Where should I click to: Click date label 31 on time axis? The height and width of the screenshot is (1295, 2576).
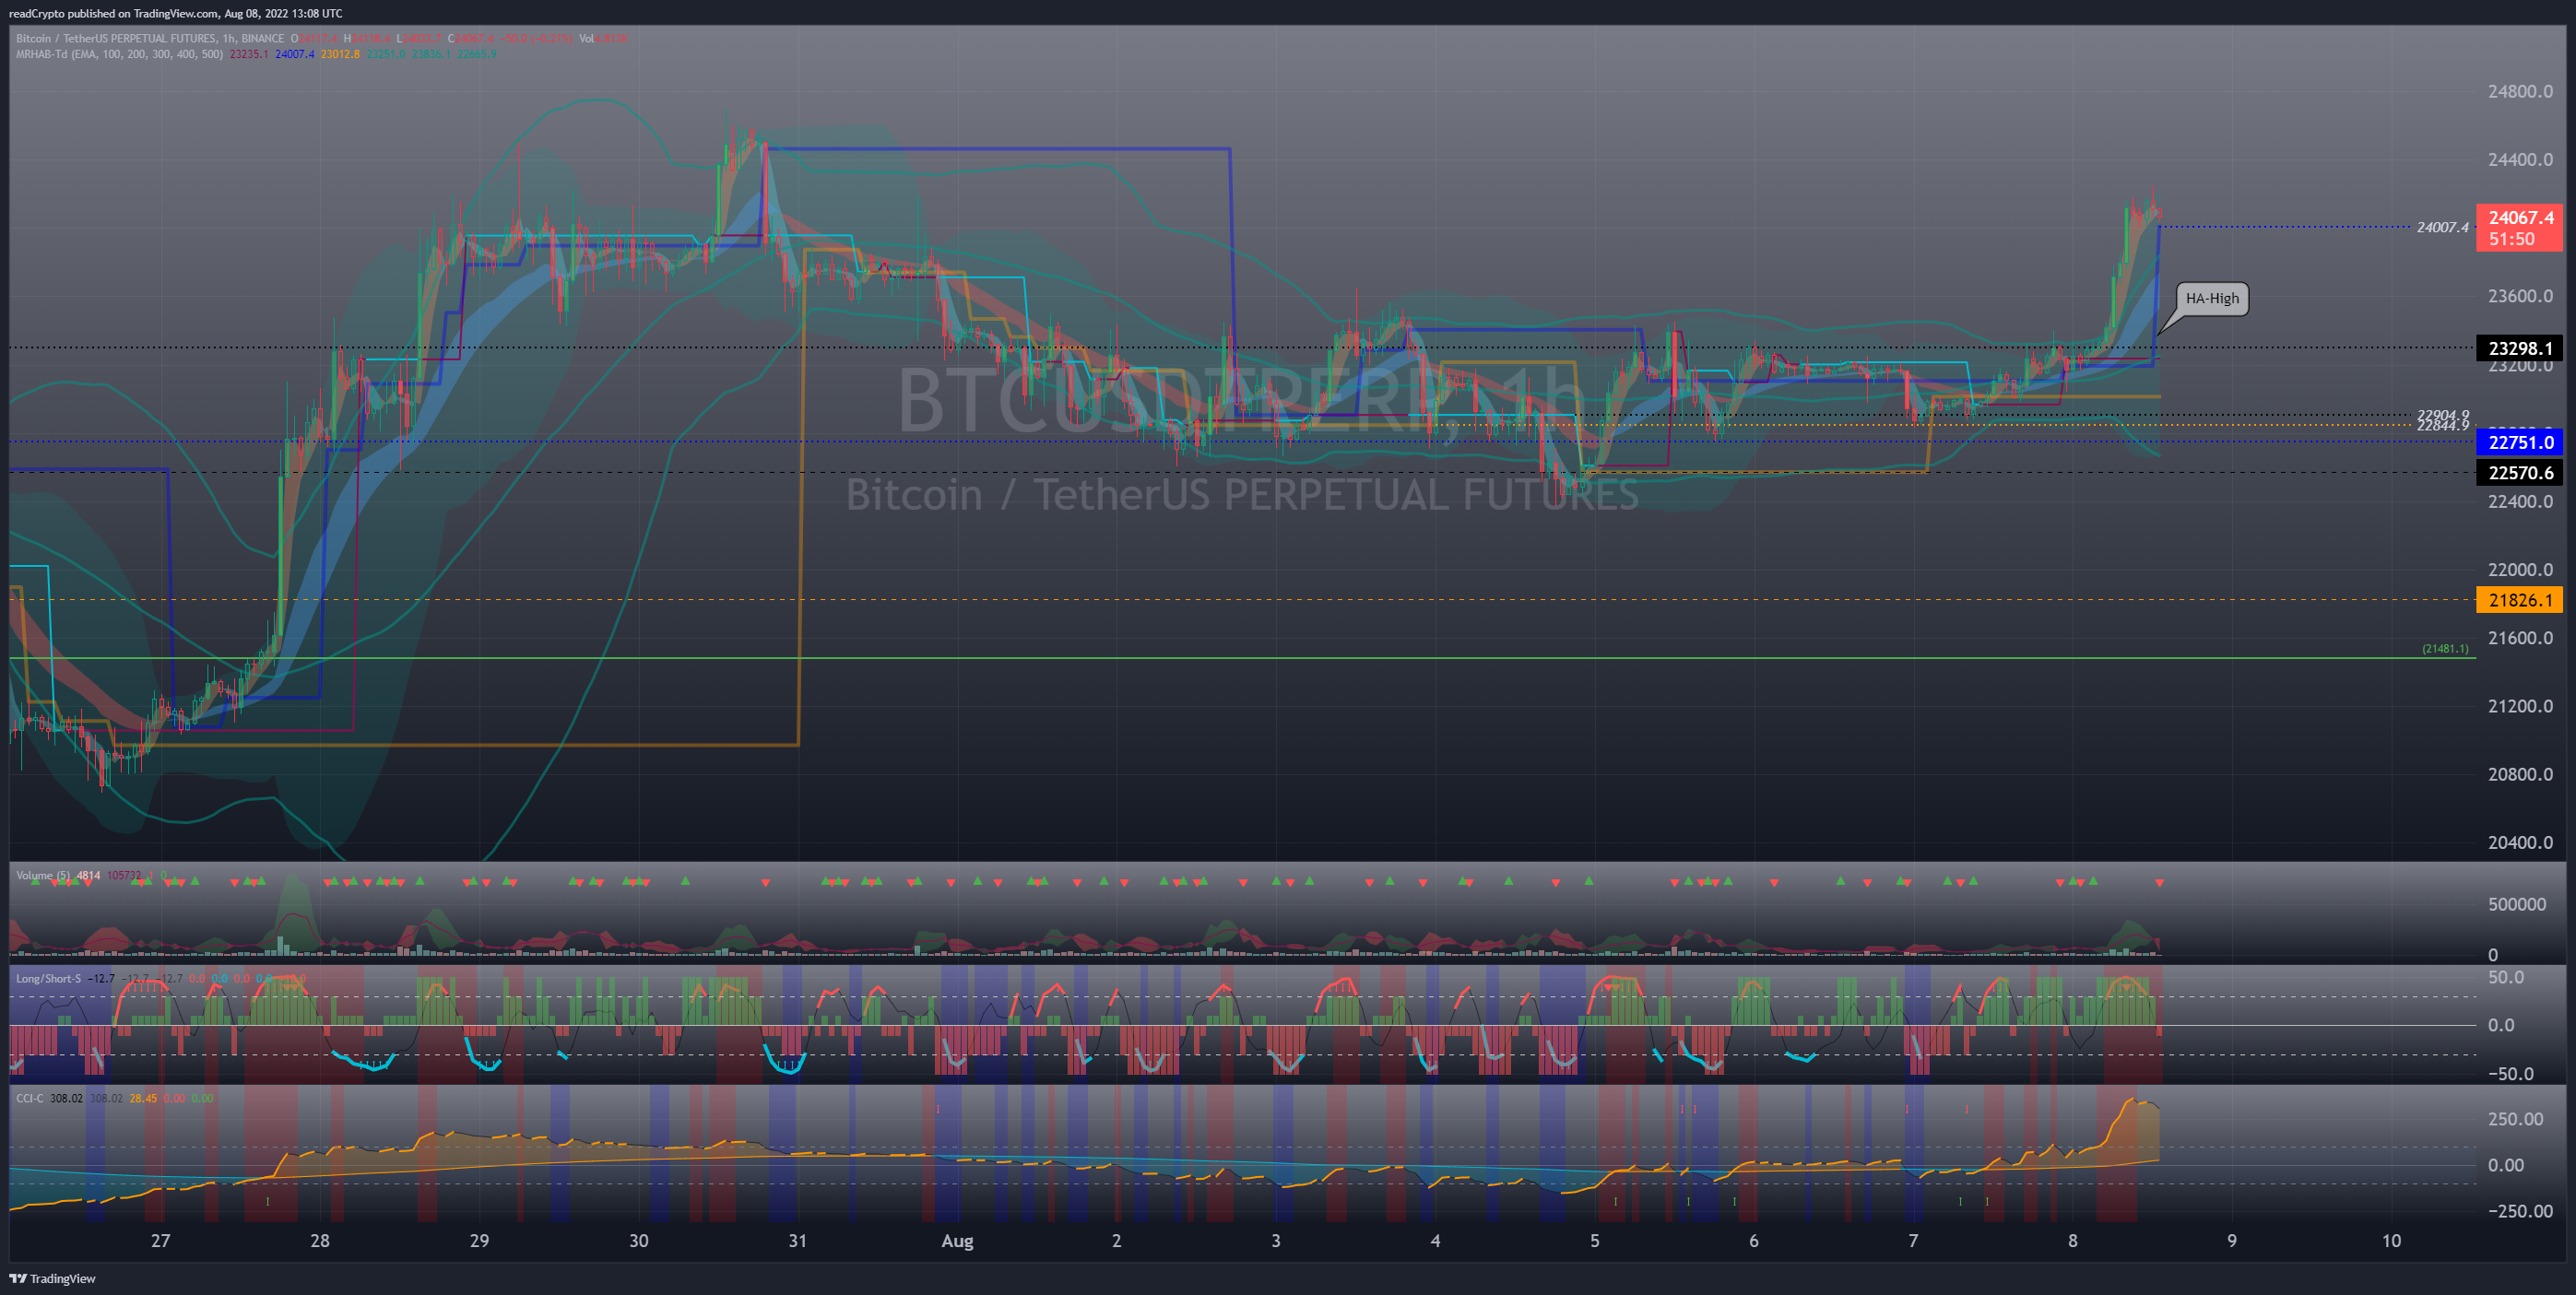(x=797, y=1240)
